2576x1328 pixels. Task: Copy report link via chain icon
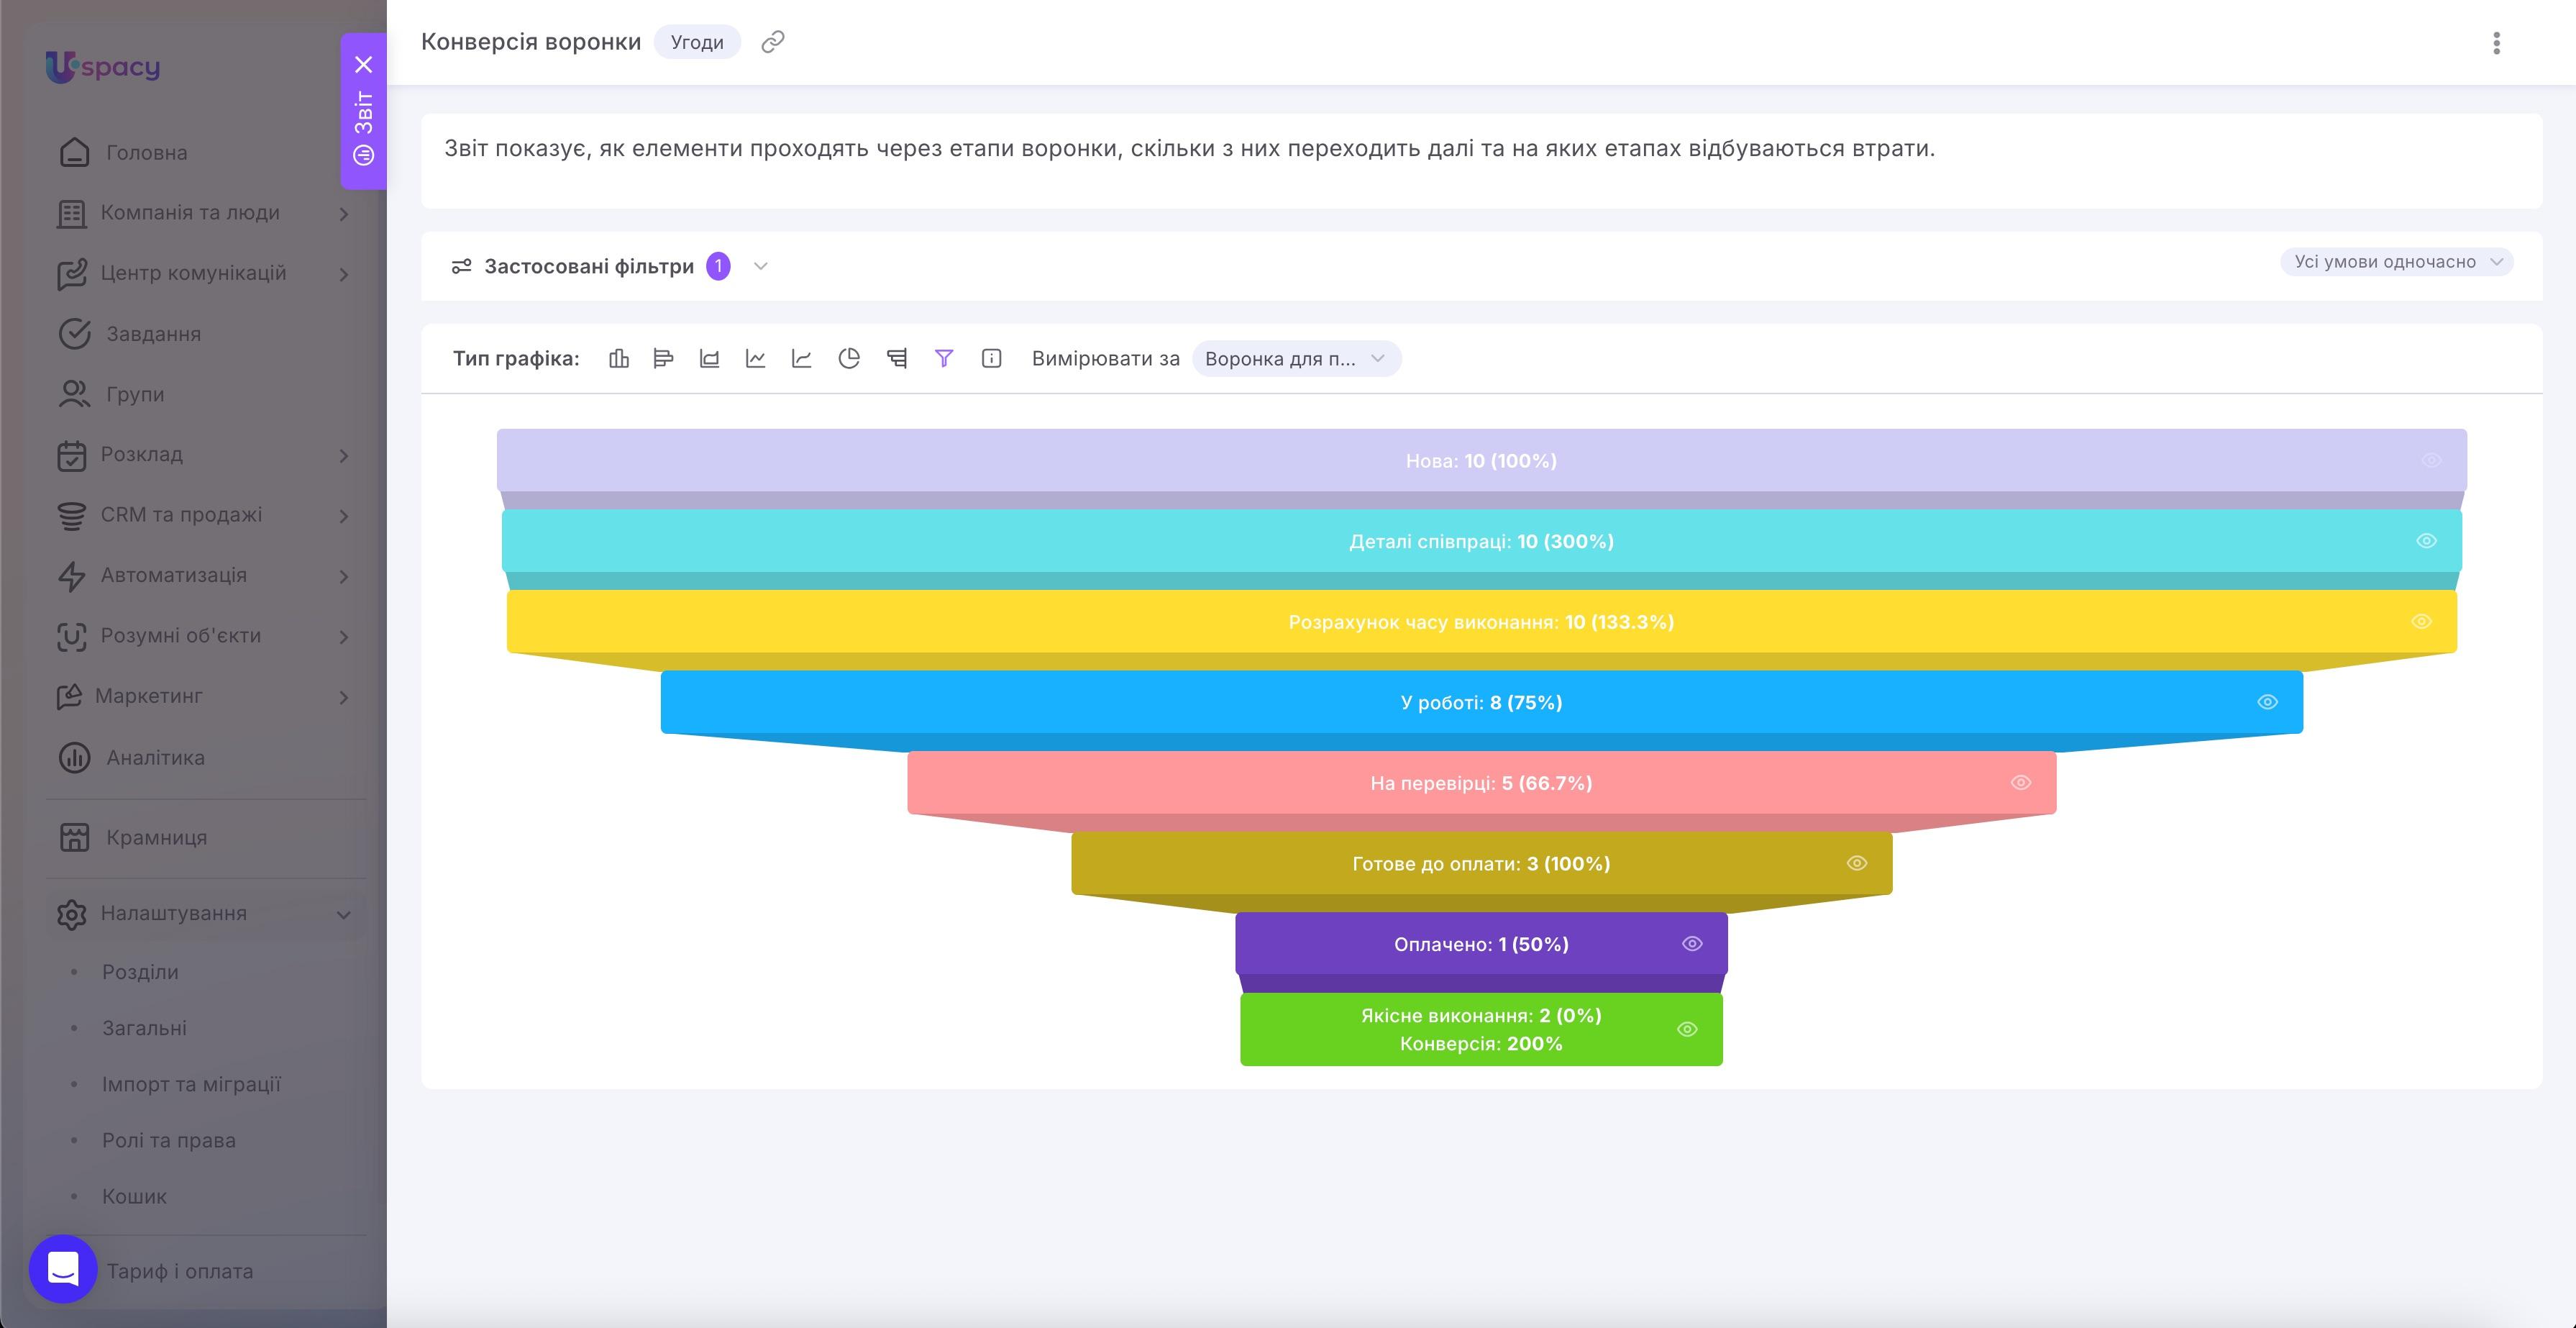click(x=773, y=42)
